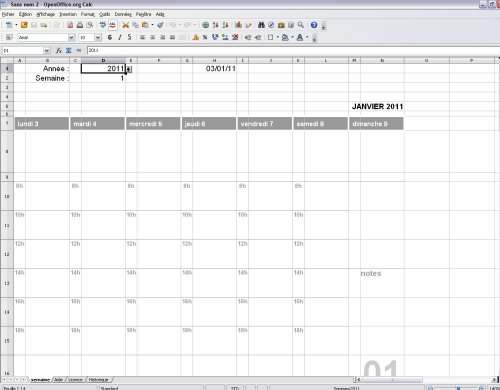
Task: Click the Background Color paint bucket
Action: [285, 37]
